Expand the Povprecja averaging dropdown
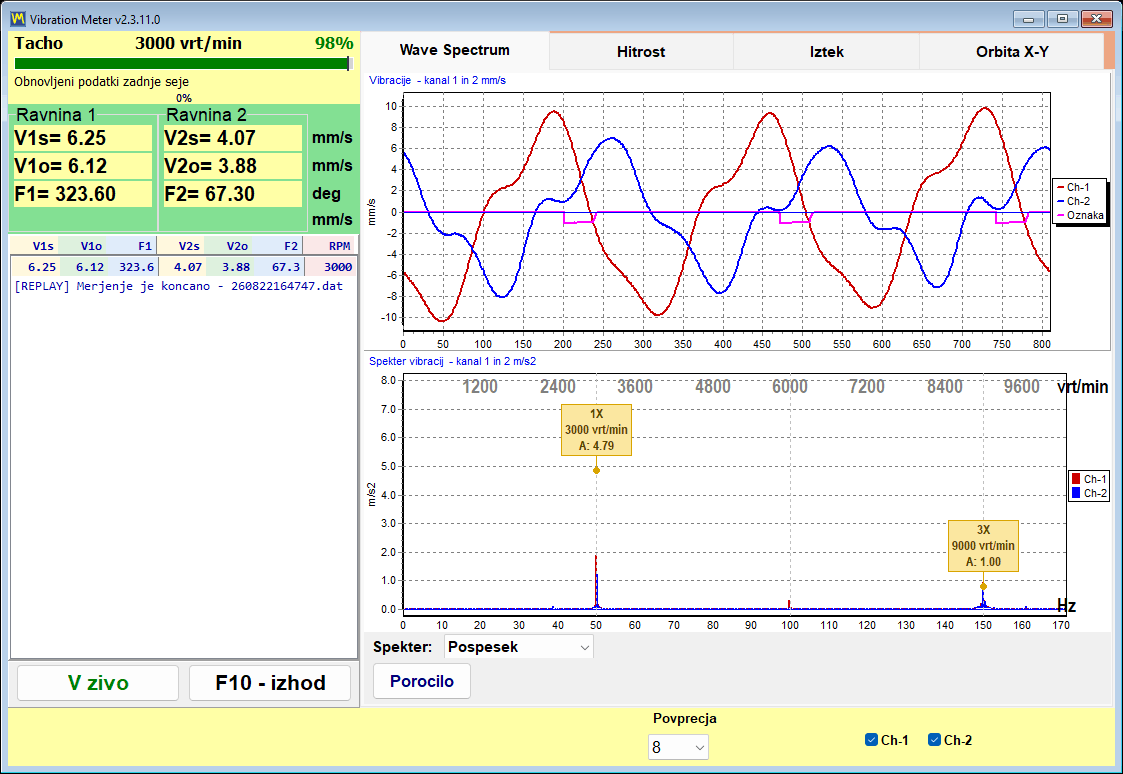Viewport: 1123px width, 774px height. (678, 748)
